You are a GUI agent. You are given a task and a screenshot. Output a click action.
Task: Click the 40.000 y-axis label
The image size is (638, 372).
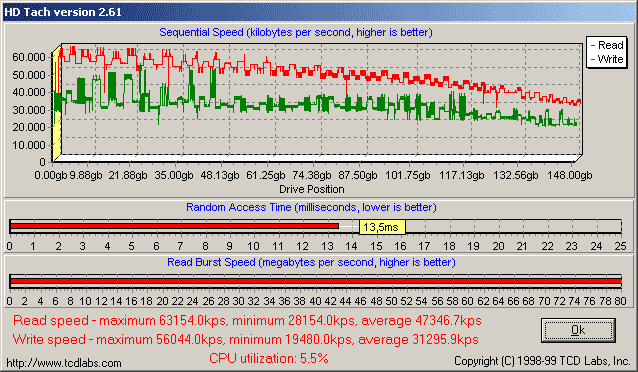28,92
